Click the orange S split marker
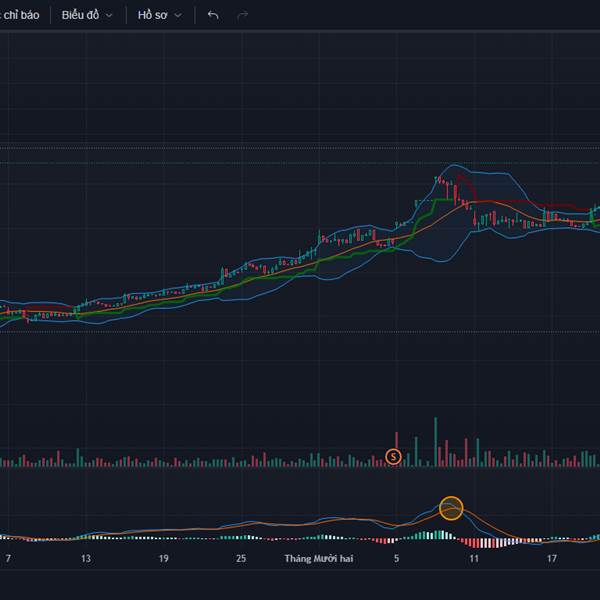The width and height of the screenshot is (600, 600). pyautogui.click(x=393, y=457)
